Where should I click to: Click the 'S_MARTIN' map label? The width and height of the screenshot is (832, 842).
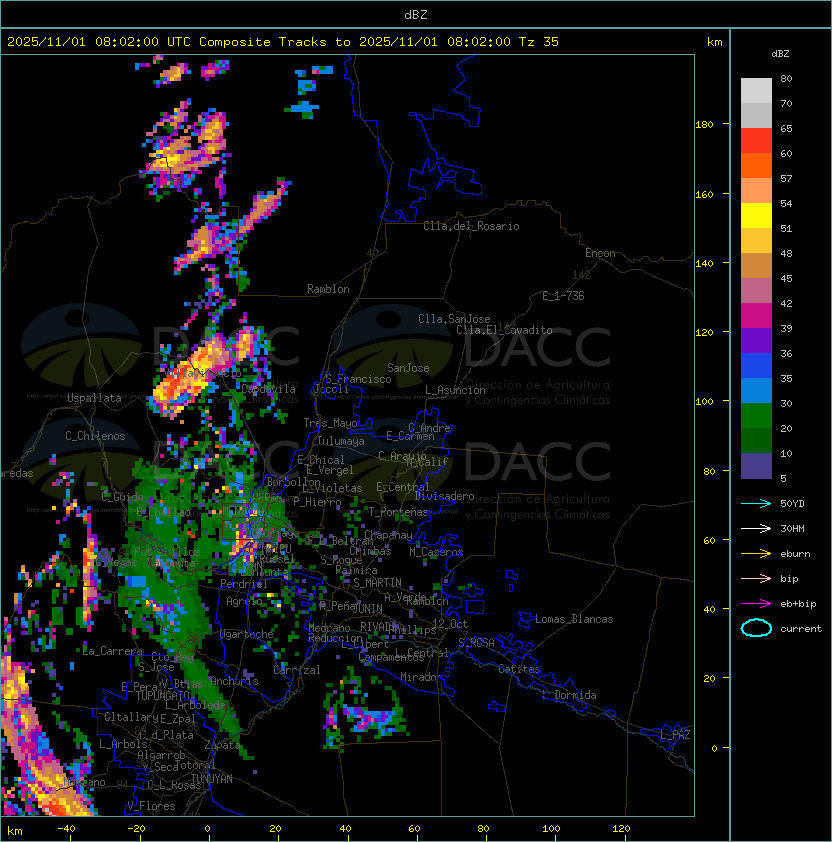point(377,583)
